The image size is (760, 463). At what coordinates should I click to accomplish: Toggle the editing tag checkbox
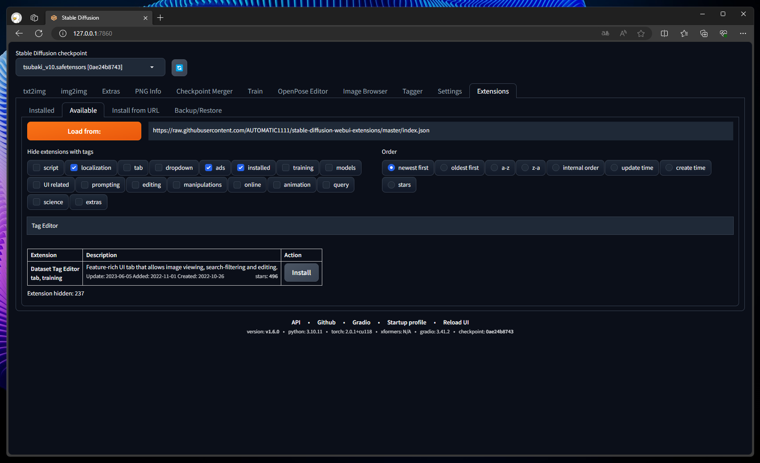(x=135, y=185)
